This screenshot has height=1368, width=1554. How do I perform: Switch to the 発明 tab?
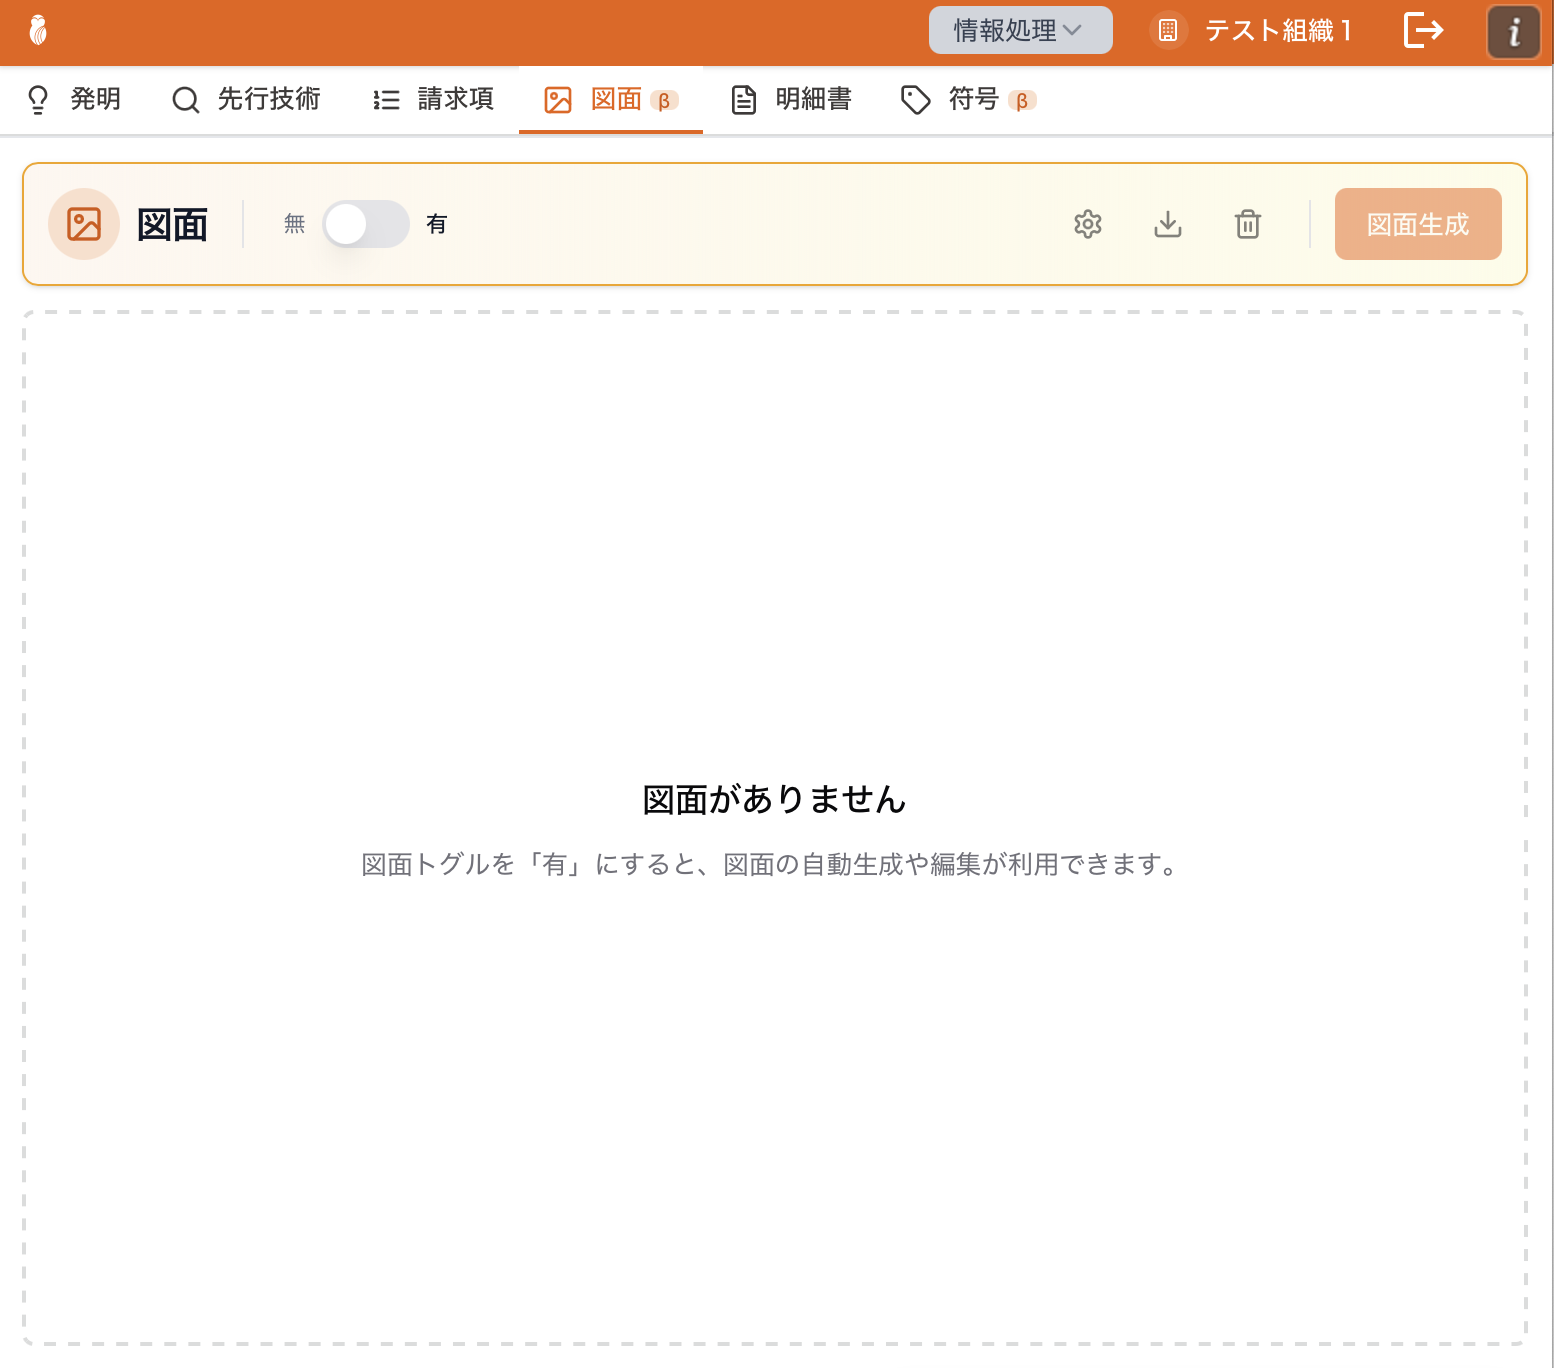pyautogui.click(x=74, y=99)
